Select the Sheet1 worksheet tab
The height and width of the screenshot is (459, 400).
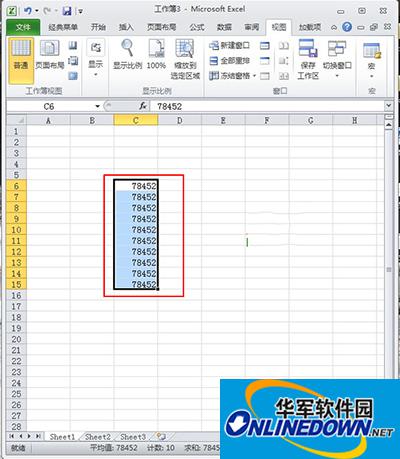point(62,437)
